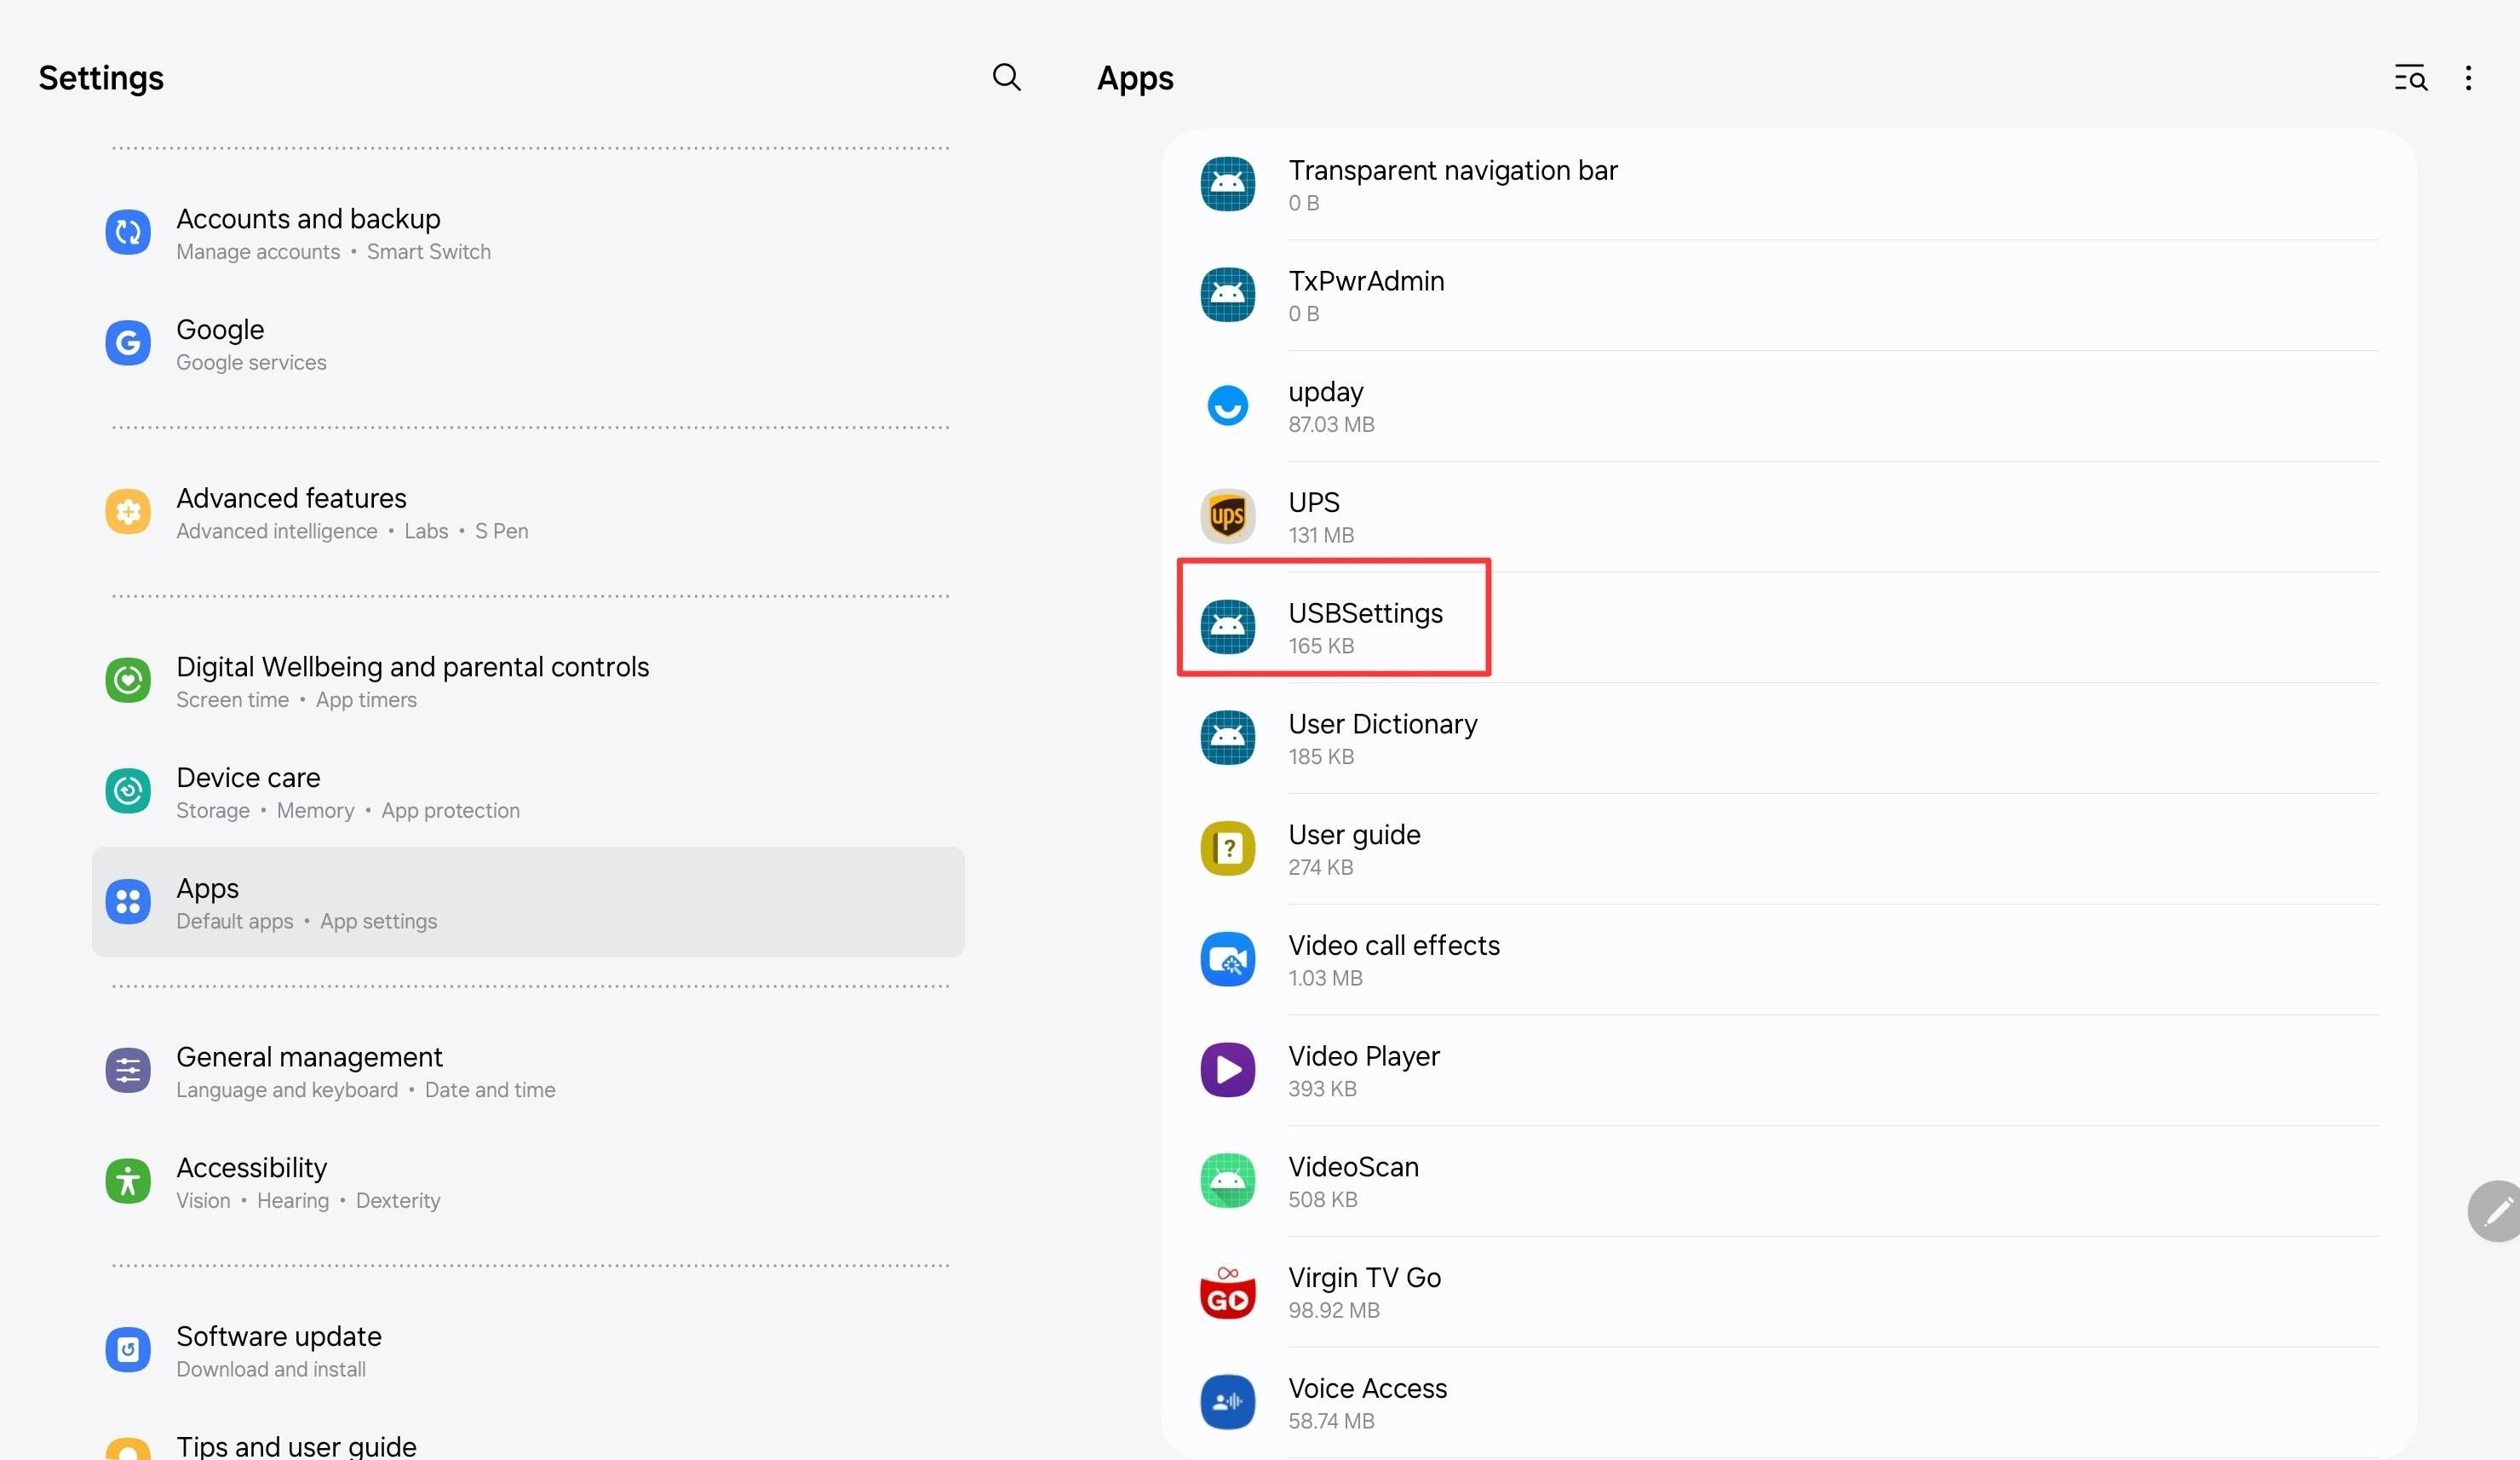Image resolution: width=2520 pixels, height=1460 pixels.
Task: Select the upday app entry
Action: point(1325,404)
